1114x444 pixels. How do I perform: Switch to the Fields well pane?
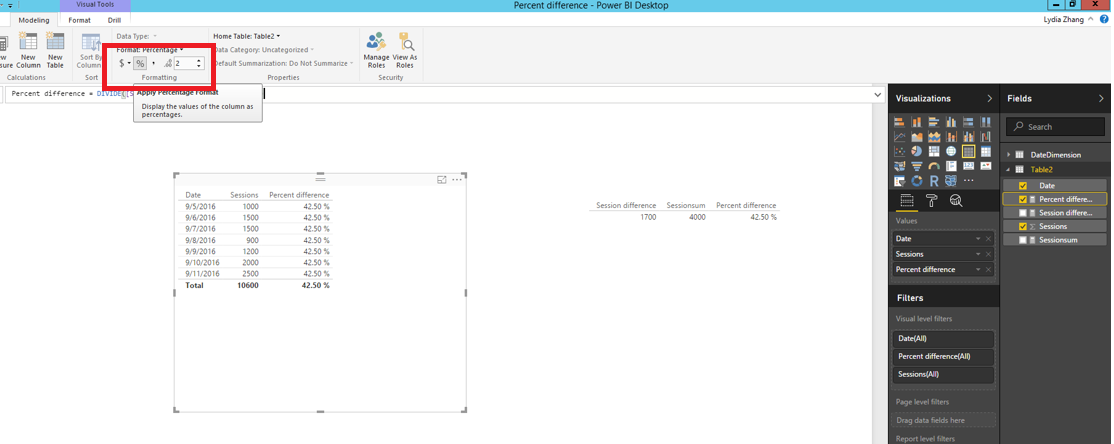(907, 200)
